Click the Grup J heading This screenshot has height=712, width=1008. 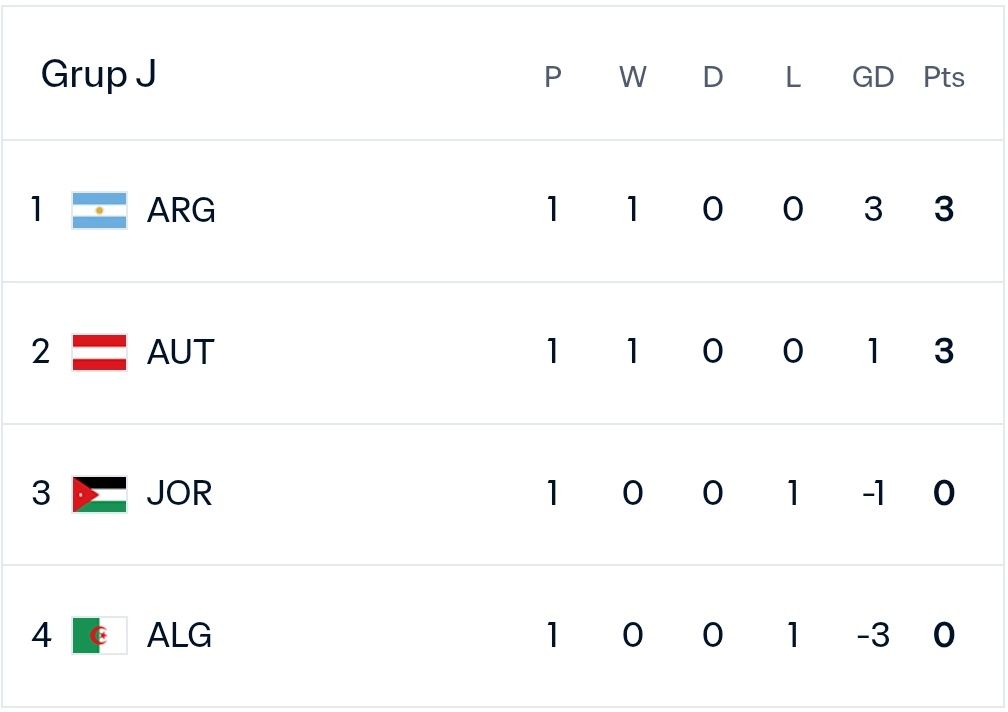click(x=98, y=75)
